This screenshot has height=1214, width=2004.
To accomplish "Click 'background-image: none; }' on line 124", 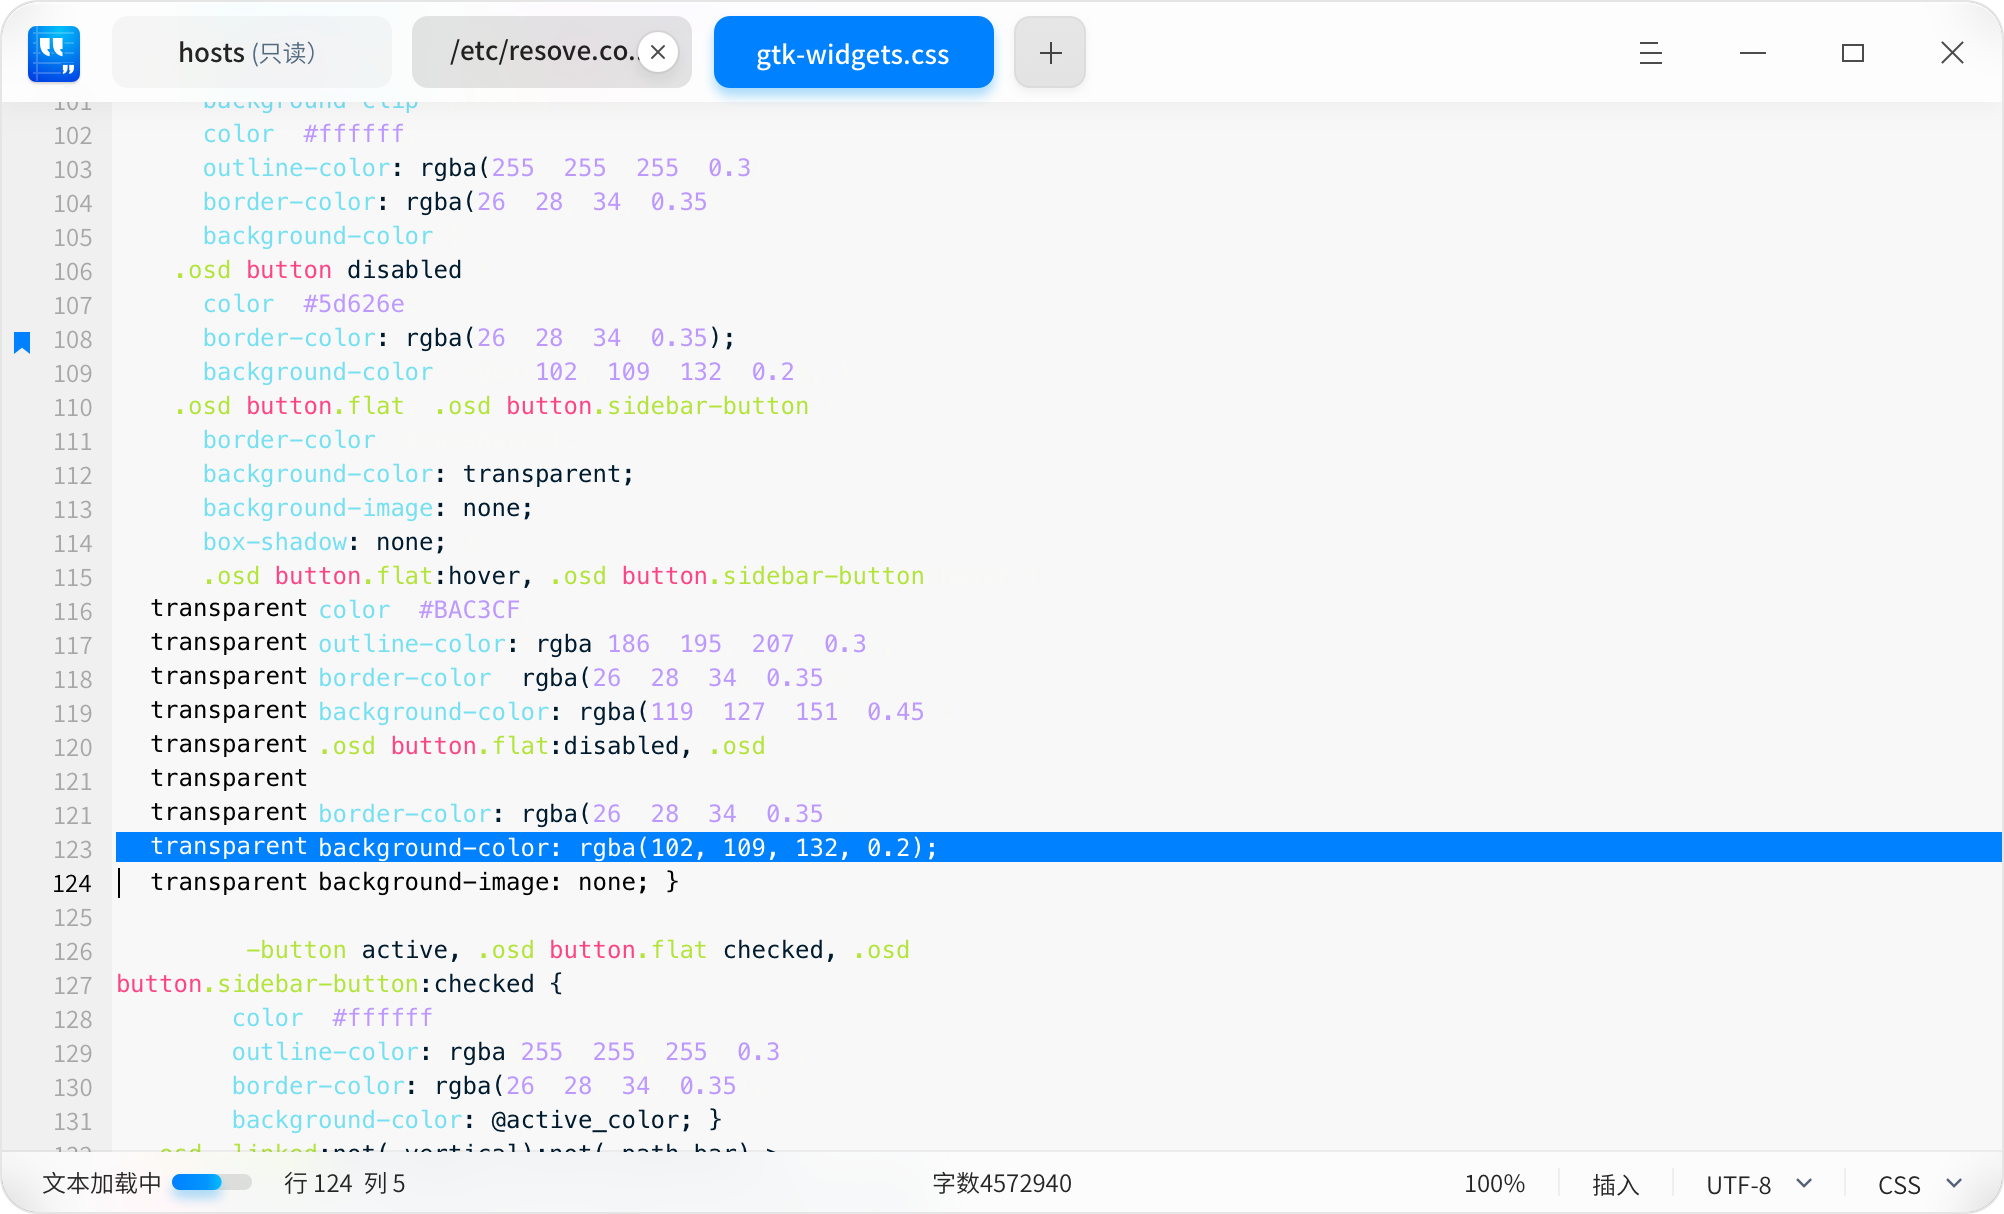I will click(499, 882).
